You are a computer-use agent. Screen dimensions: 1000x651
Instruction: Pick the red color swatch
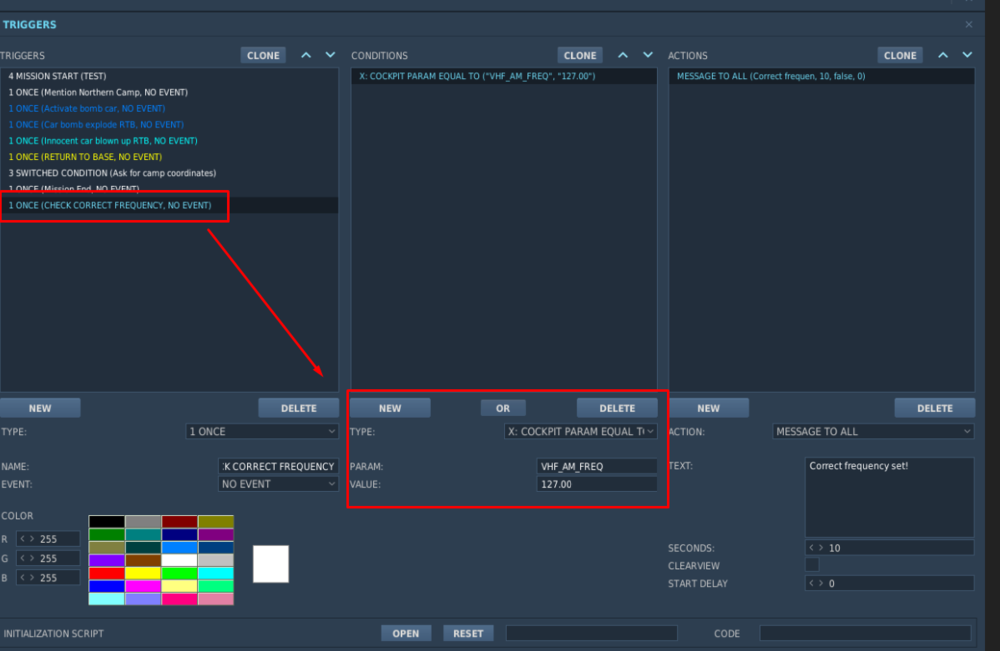107,573
